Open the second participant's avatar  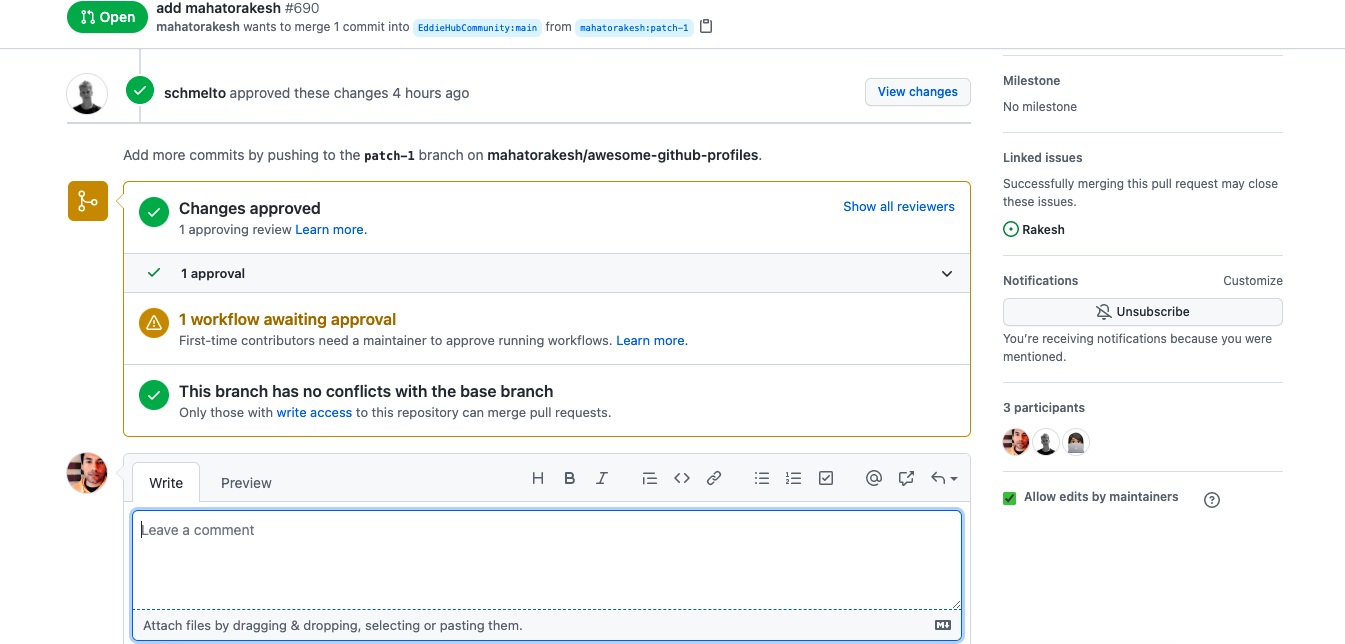[x=1046, y=442]
